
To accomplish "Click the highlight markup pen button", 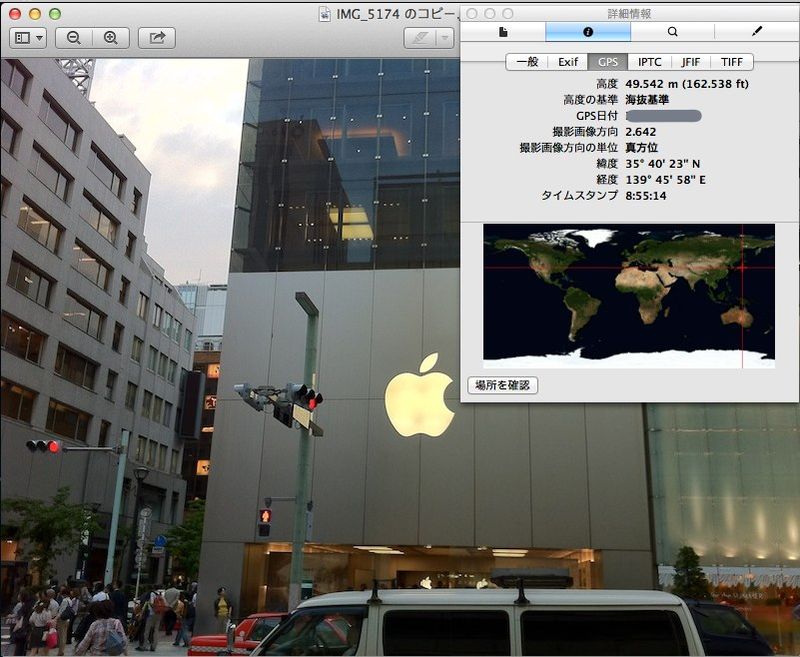I will coord(420,38).
